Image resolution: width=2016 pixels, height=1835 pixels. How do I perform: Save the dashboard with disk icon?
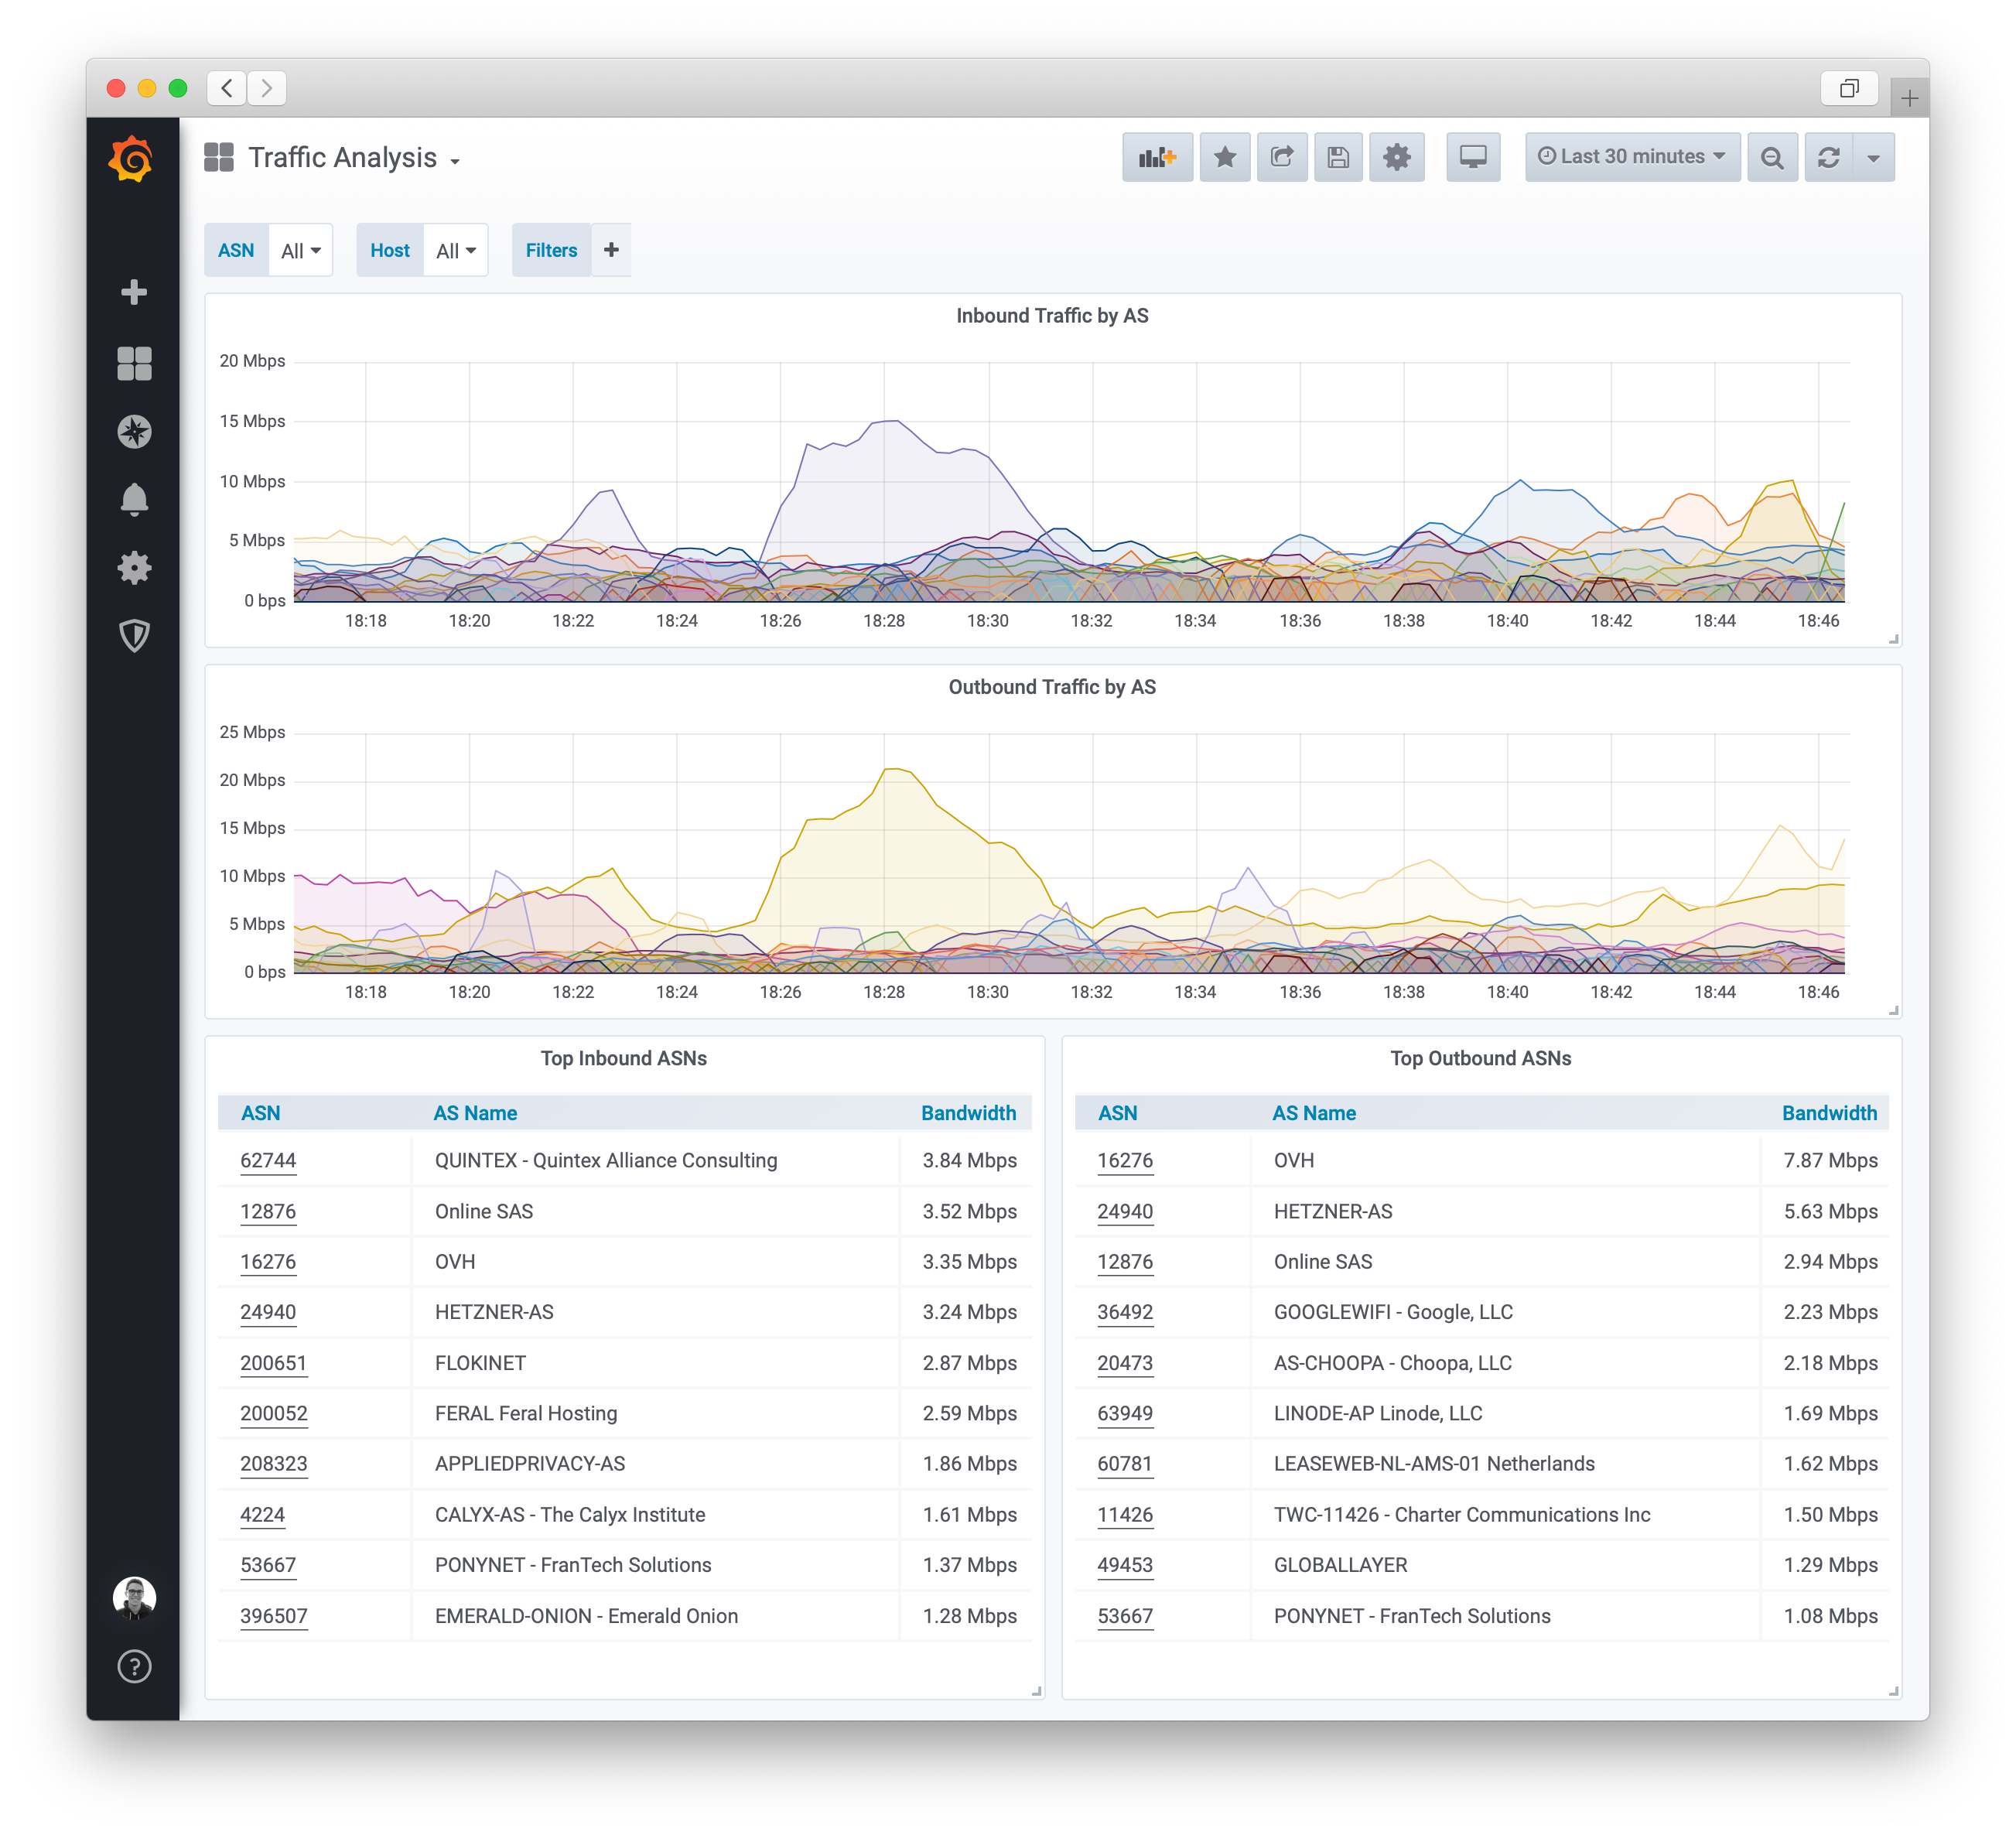pyautogui.click(x=1338, y=157)
